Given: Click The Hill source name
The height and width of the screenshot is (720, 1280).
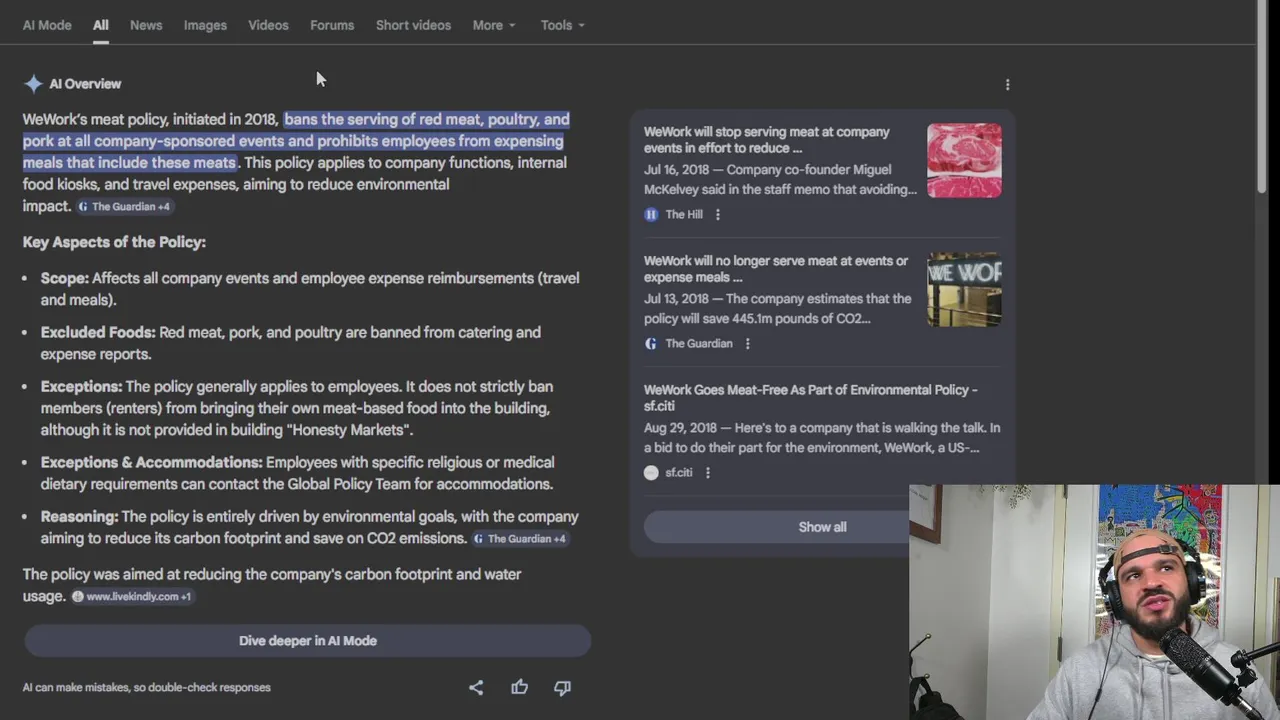Looking at the screenshot, I should pos(684,214).
